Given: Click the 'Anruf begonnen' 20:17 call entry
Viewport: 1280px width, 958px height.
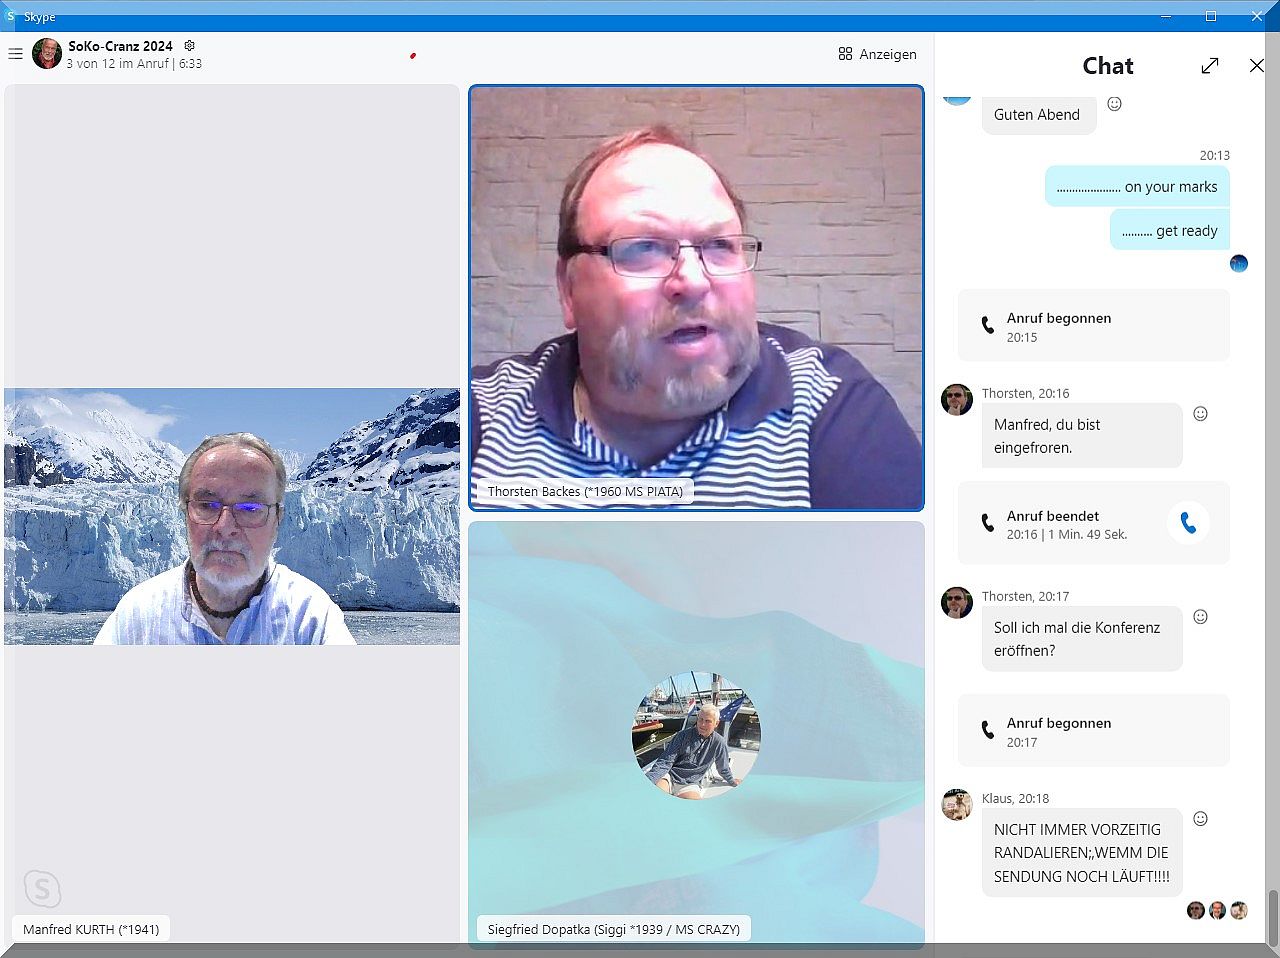Looking at the screenshot, I should coord(1093,731).
